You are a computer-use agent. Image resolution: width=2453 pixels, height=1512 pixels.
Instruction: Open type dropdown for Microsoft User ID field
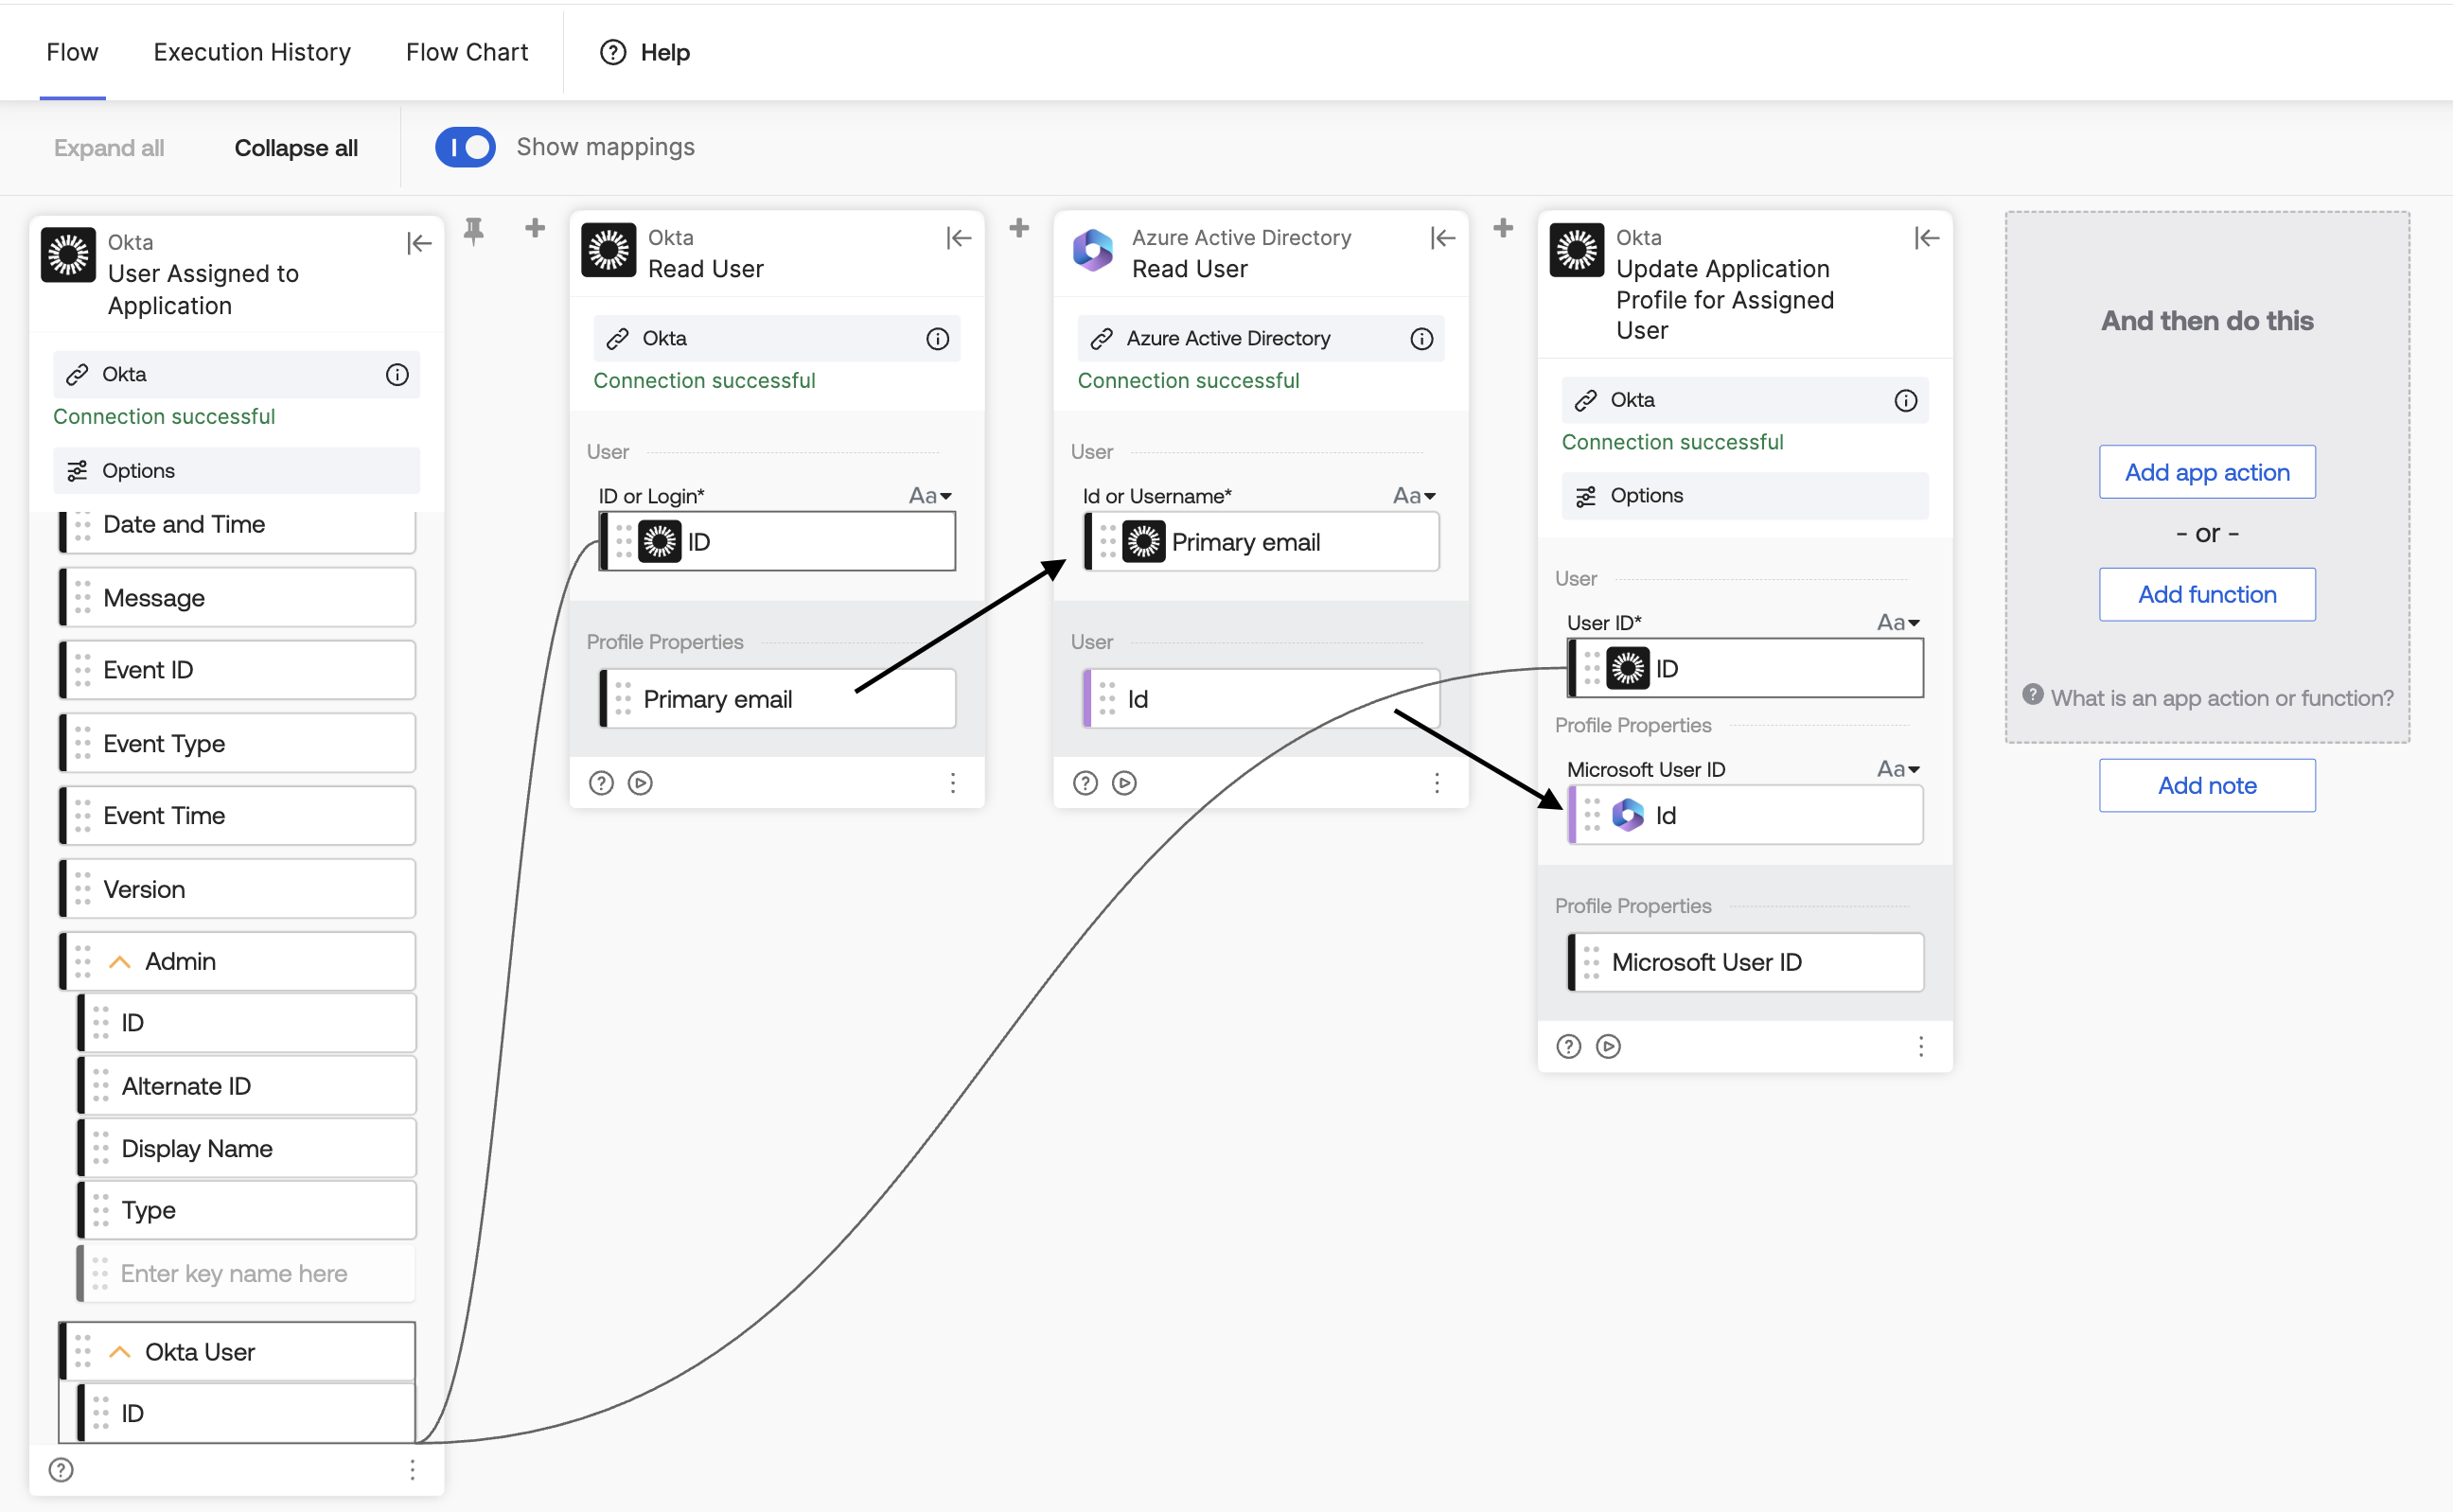coord(1898,769)
